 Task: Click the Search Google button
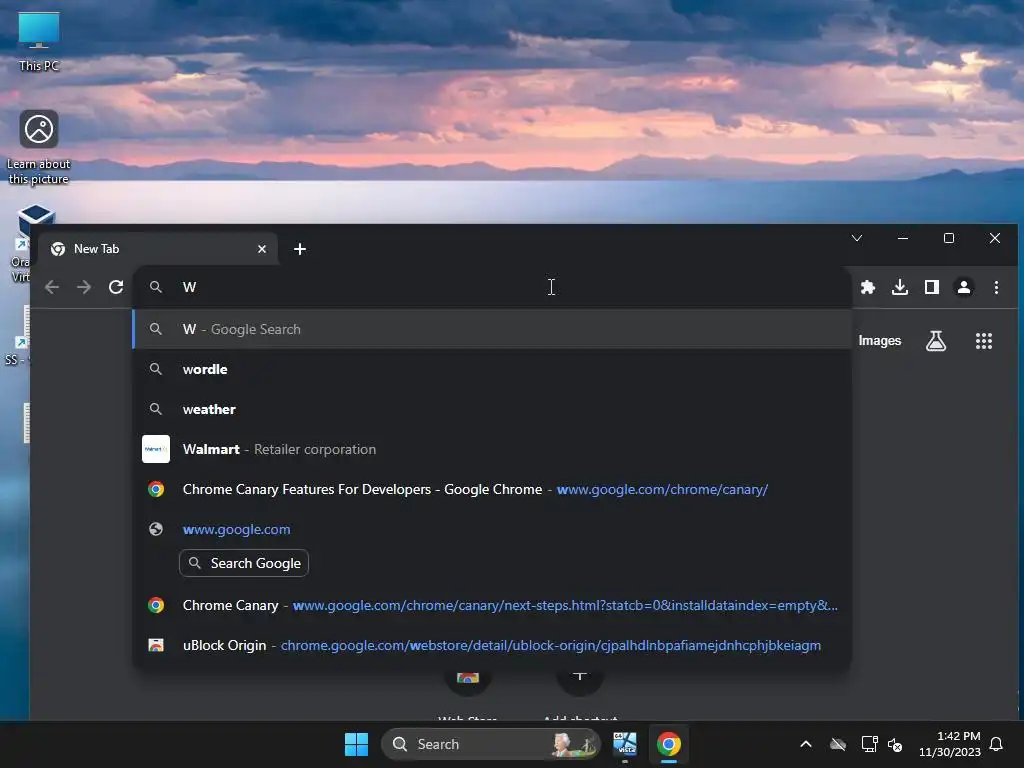244,563
